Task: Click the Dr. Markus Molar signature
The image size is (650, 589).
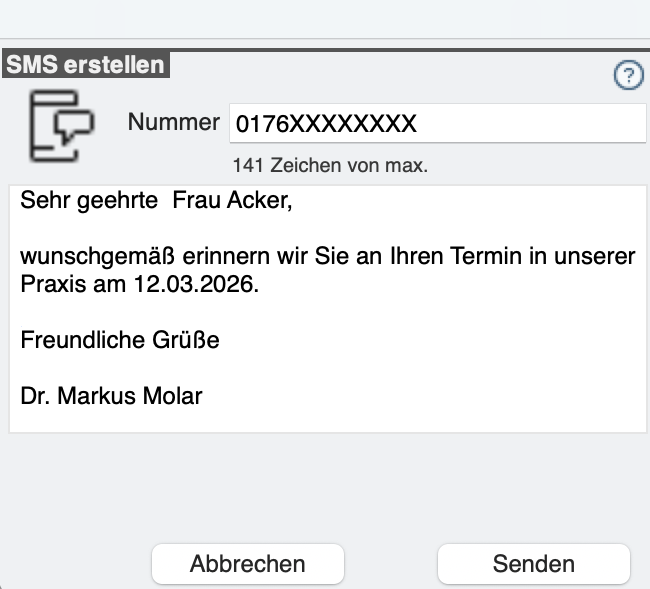Action: point(111,396)
